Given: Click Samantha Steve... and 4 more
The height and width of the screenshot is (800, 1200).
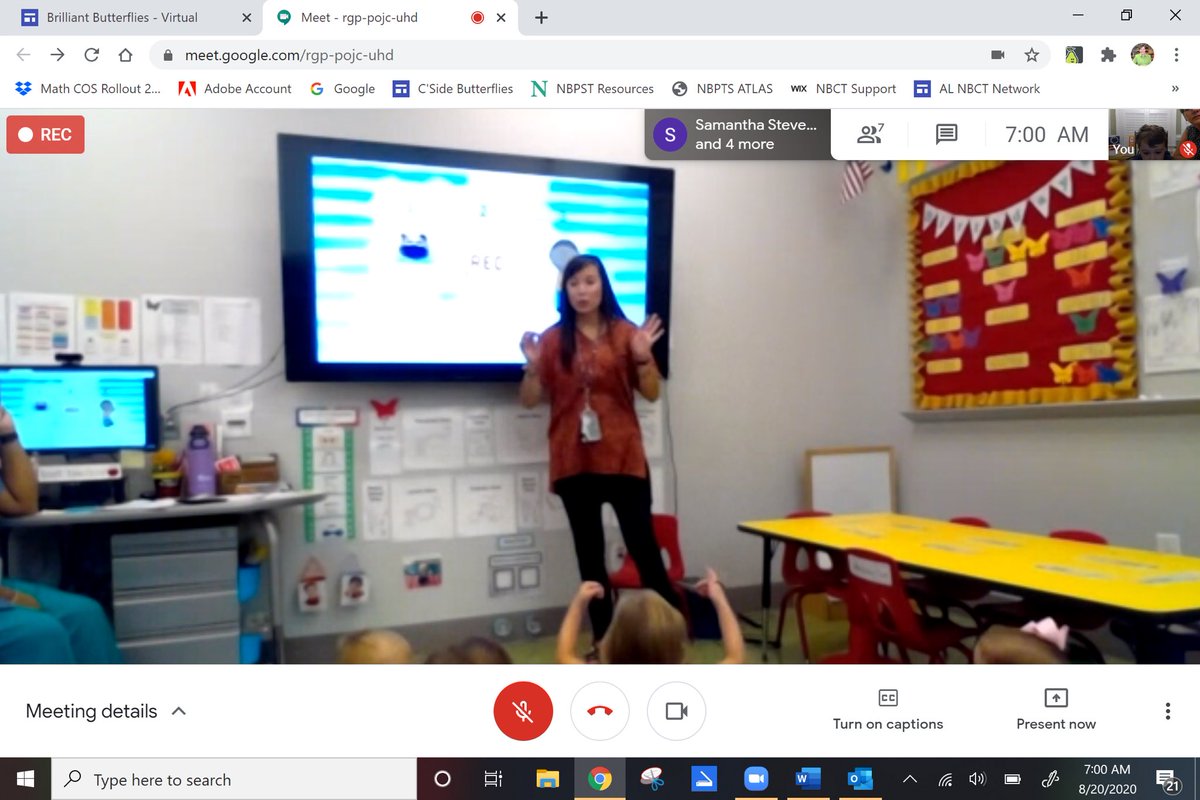Looking at the screenshot, I should (738, 134).
